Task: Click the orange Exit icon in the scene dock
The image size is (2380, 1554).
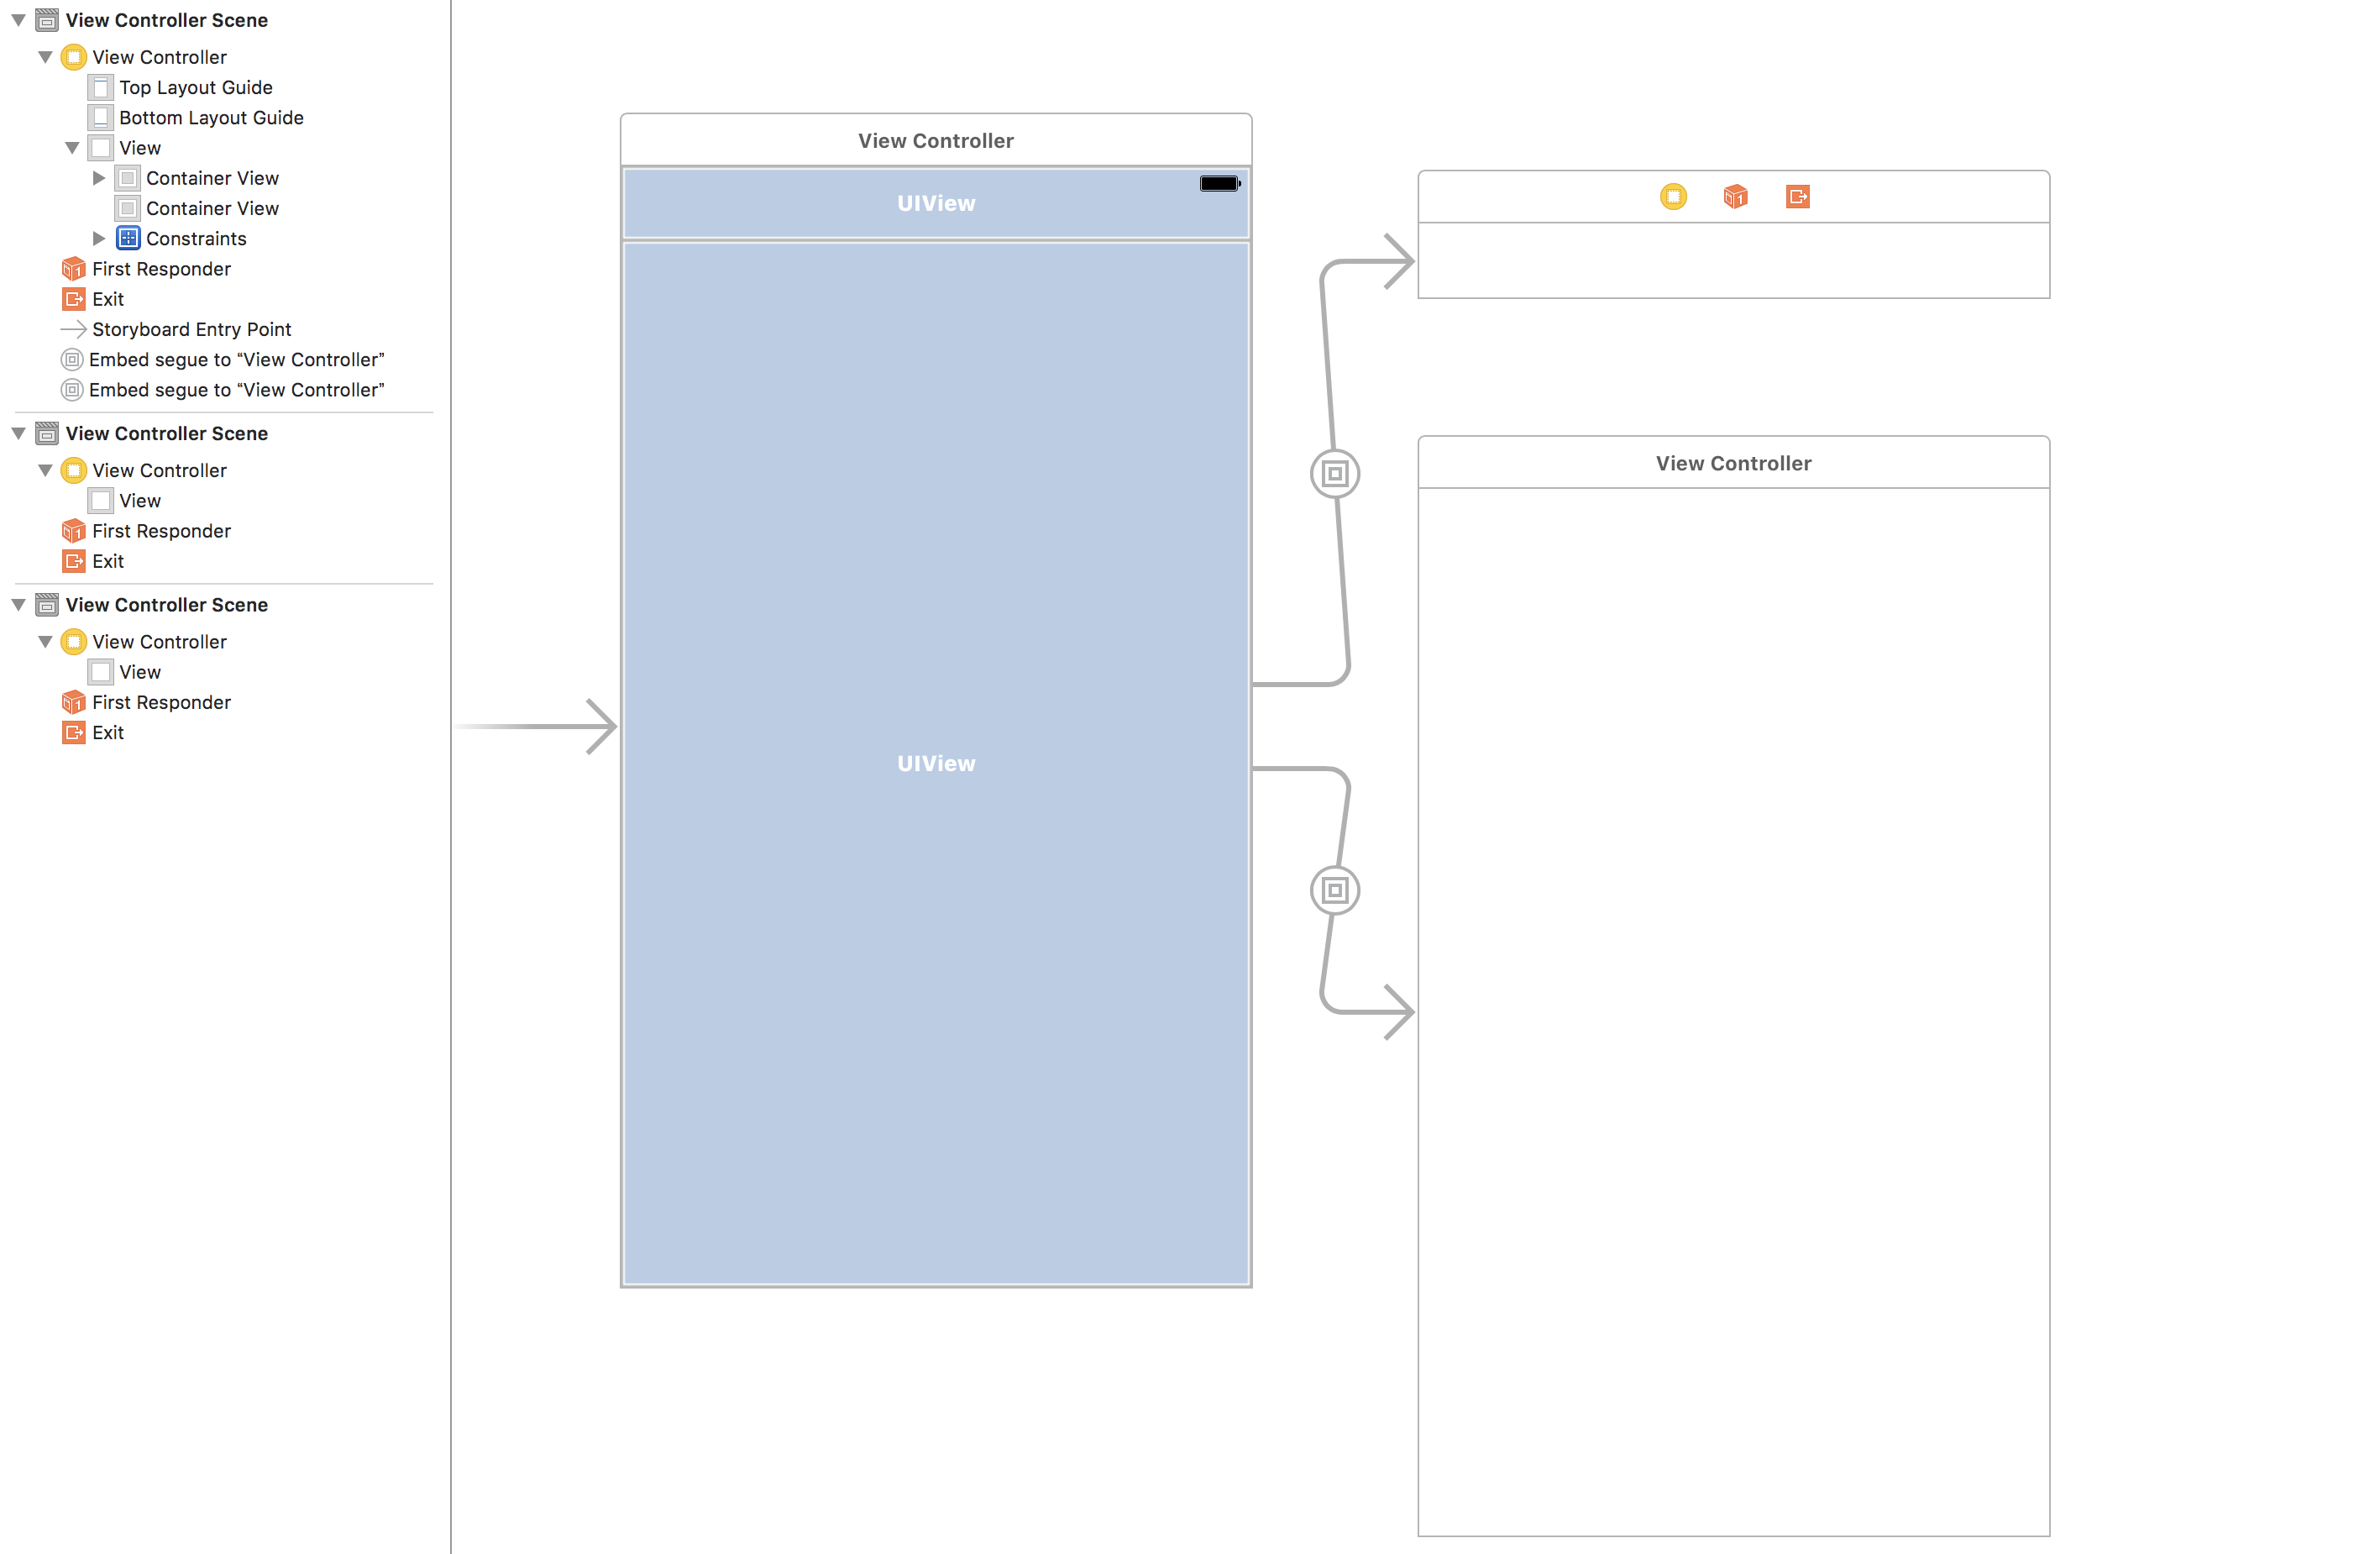Action: (1797, 197)
